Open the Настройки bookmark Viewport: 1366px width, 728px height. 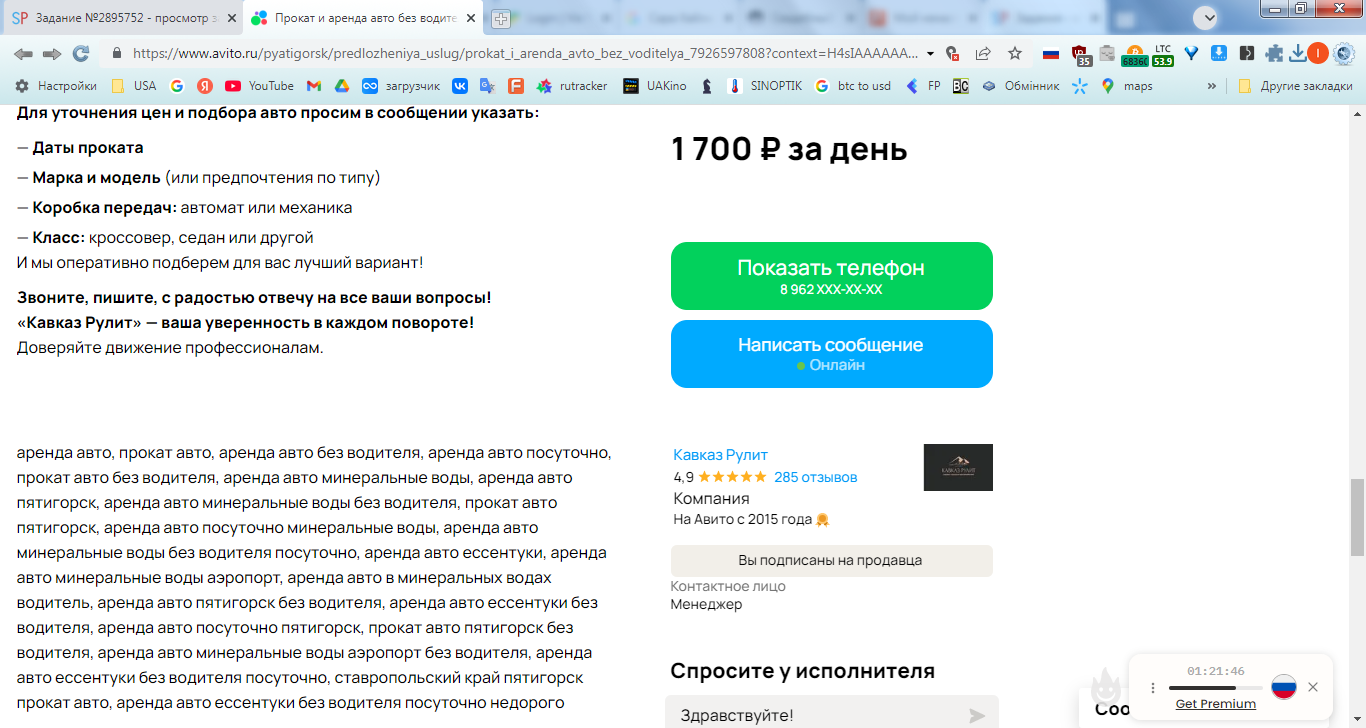(55, 86)
